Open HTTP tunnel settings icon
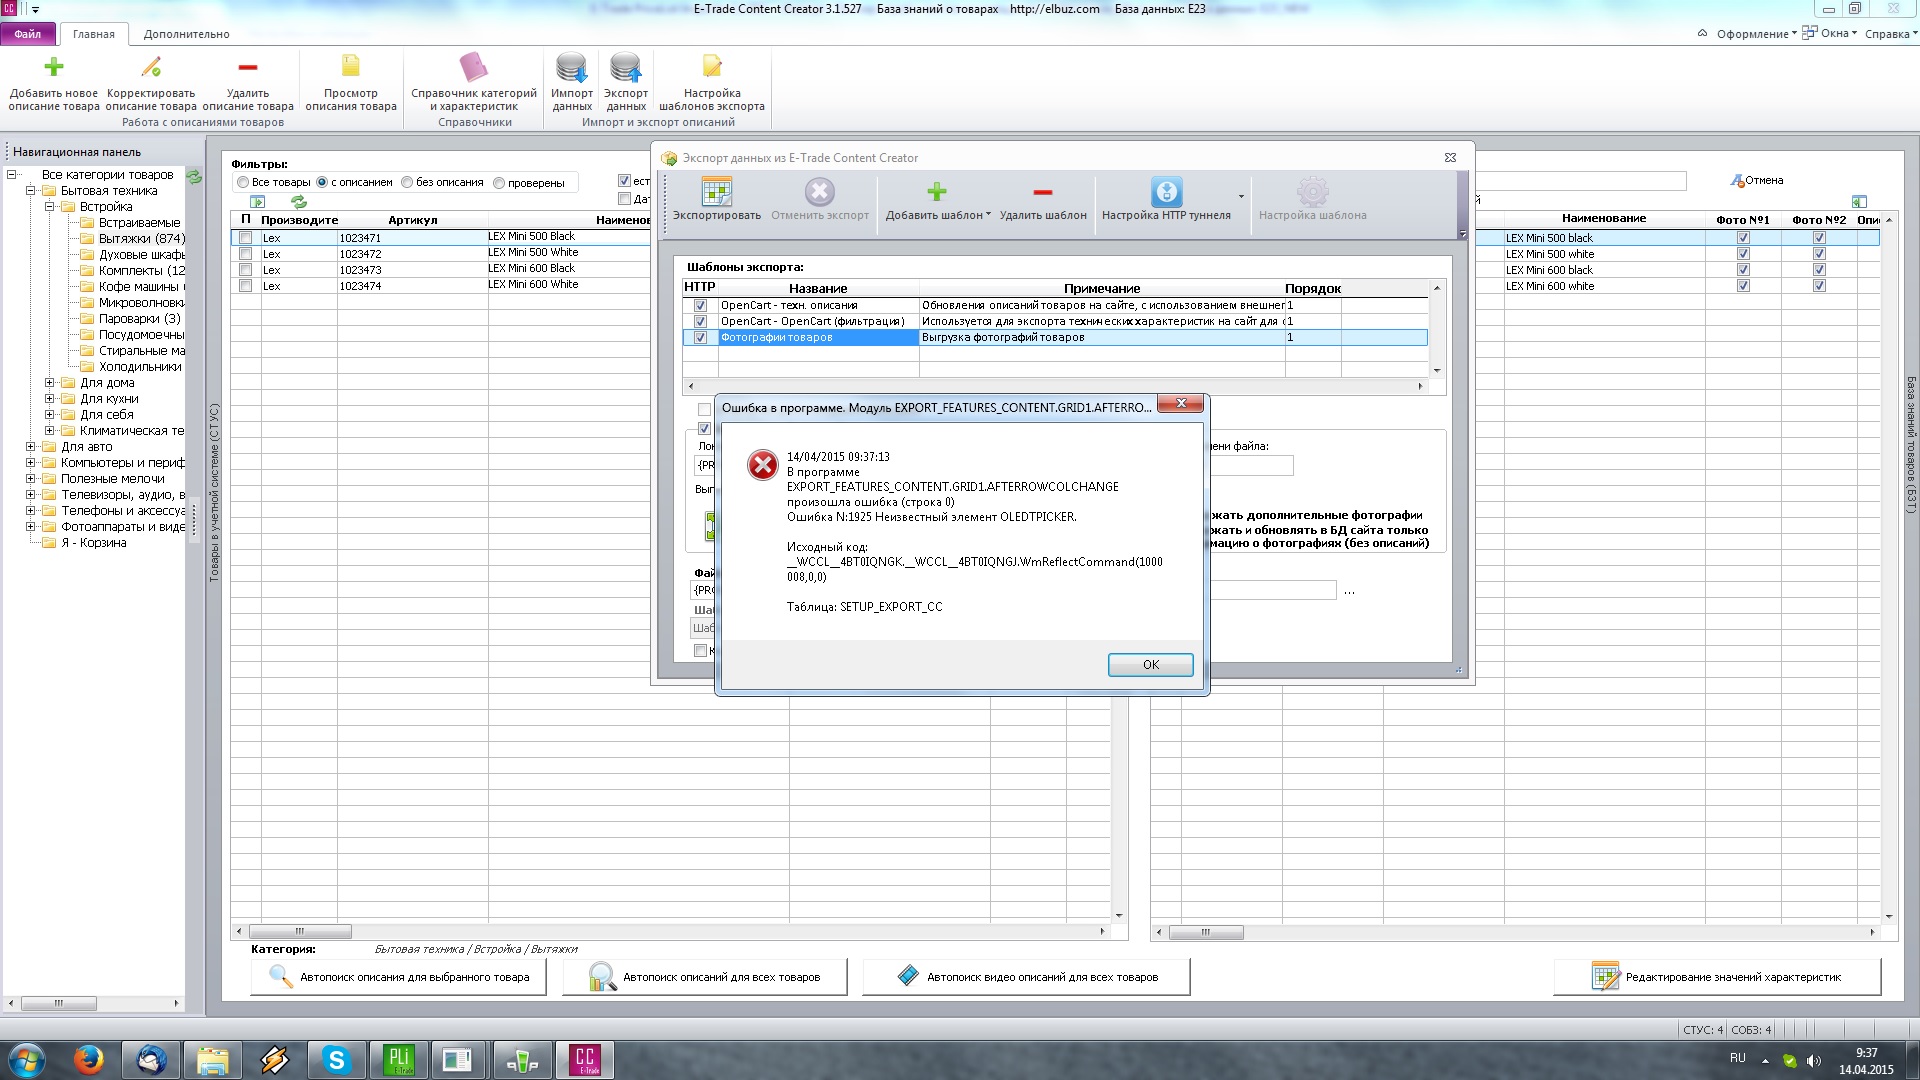The image size is (1920, 1080). pos(1166,191)
